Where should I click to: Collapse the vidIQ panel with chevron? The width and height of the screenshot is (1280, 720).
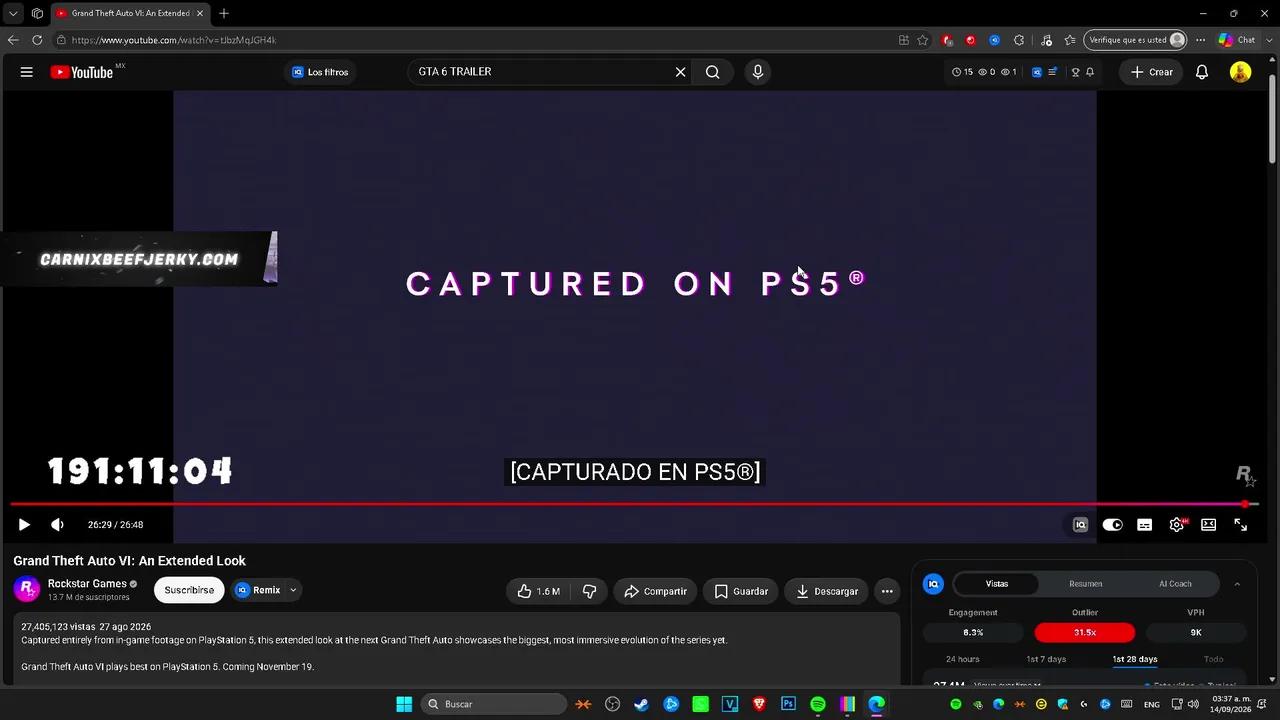[x=1237, y=584]
